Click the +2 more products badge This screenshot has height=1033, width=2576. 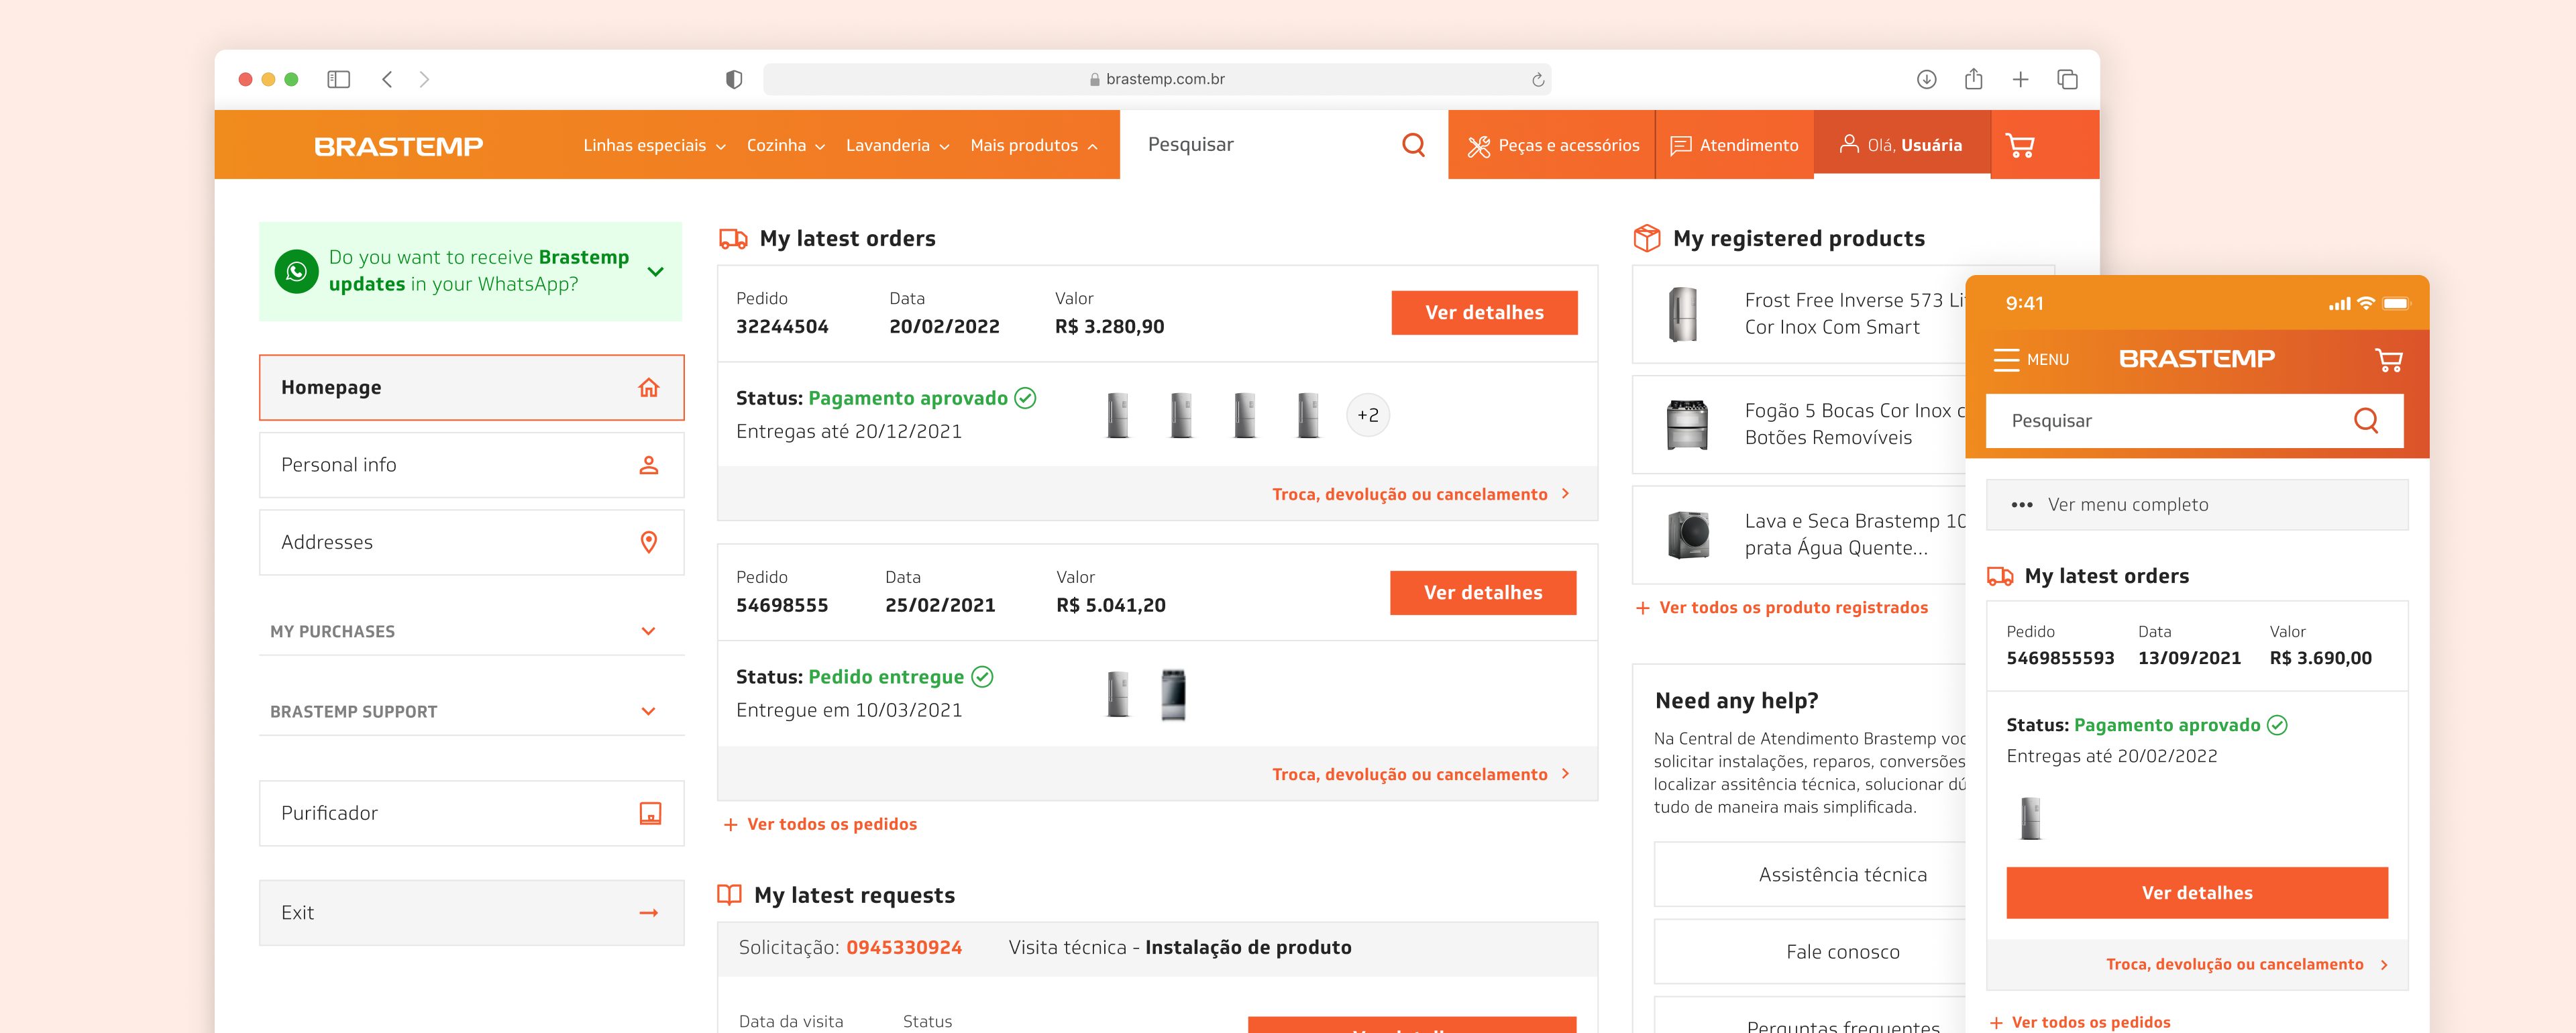tap(1367, 415)
